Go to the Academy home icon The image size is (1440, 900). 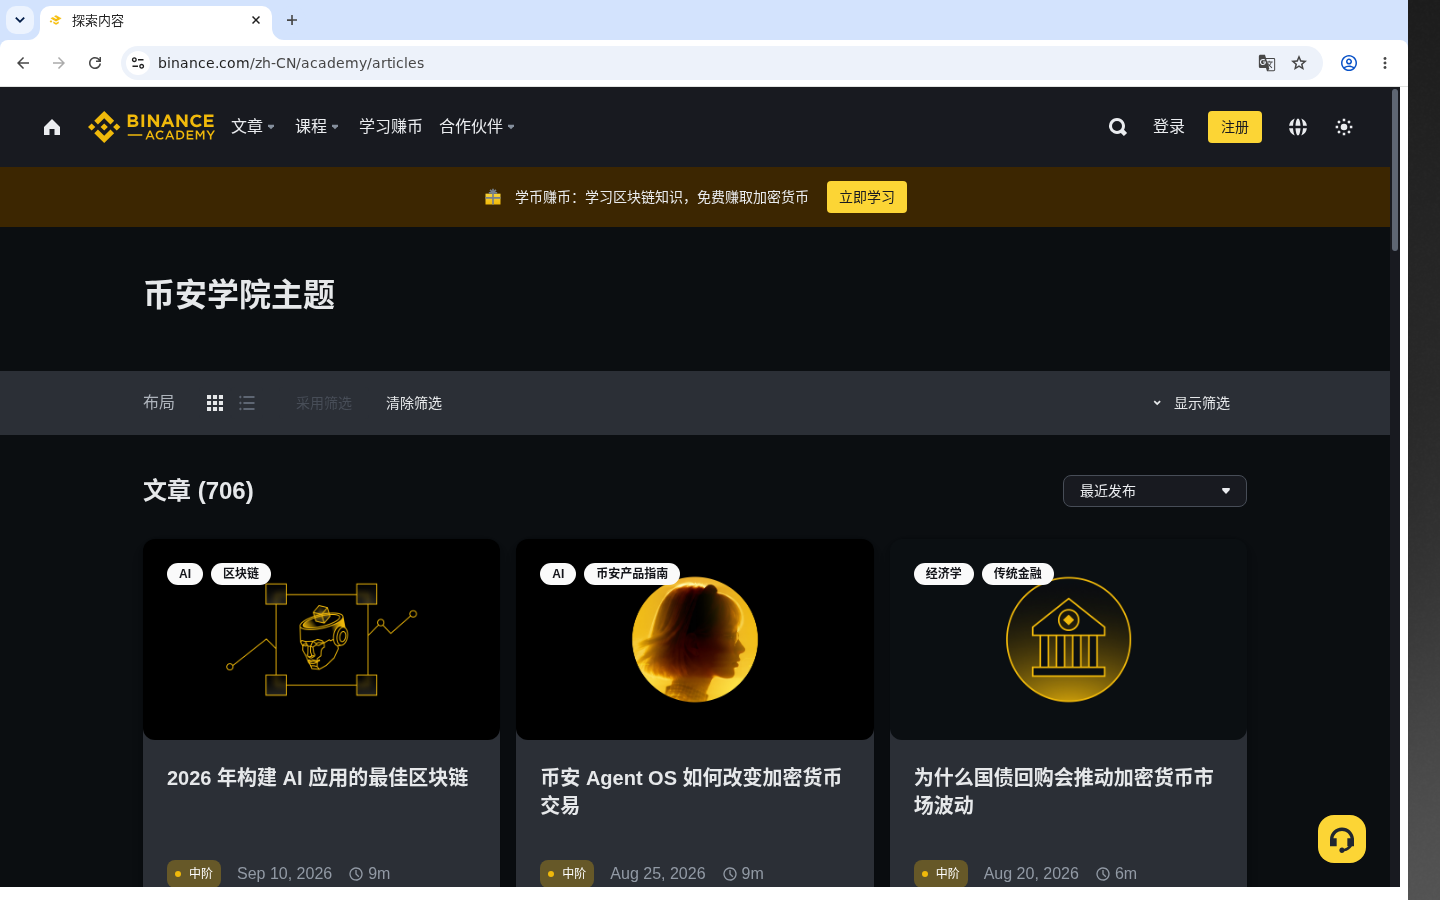coord(52,127)
